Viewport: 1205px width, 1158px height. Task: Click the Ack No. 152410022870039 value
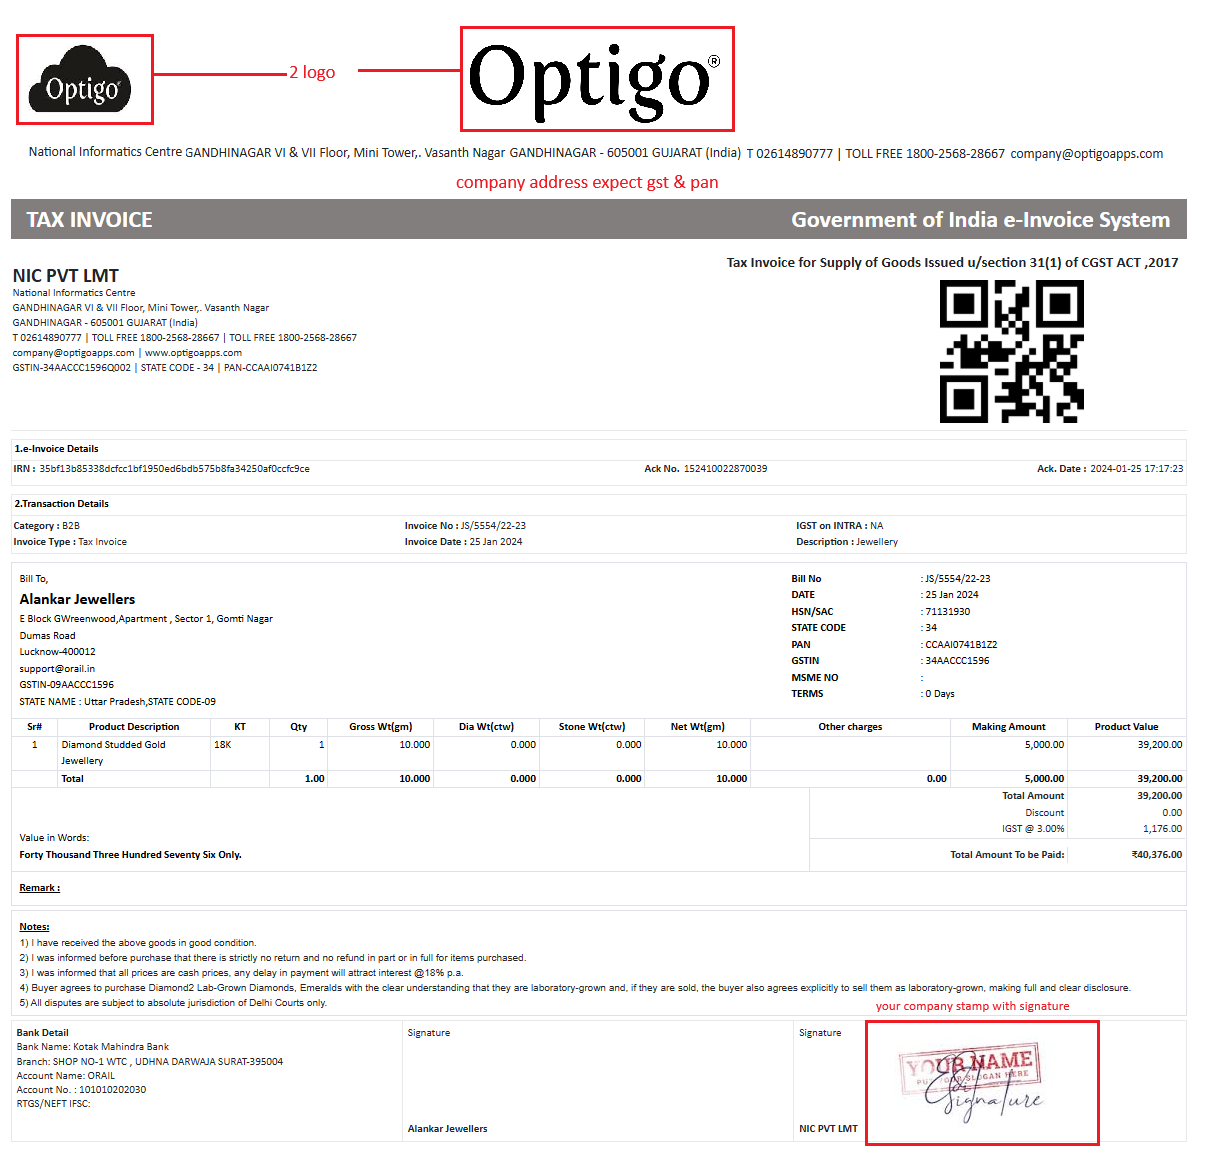coord(724,469)
